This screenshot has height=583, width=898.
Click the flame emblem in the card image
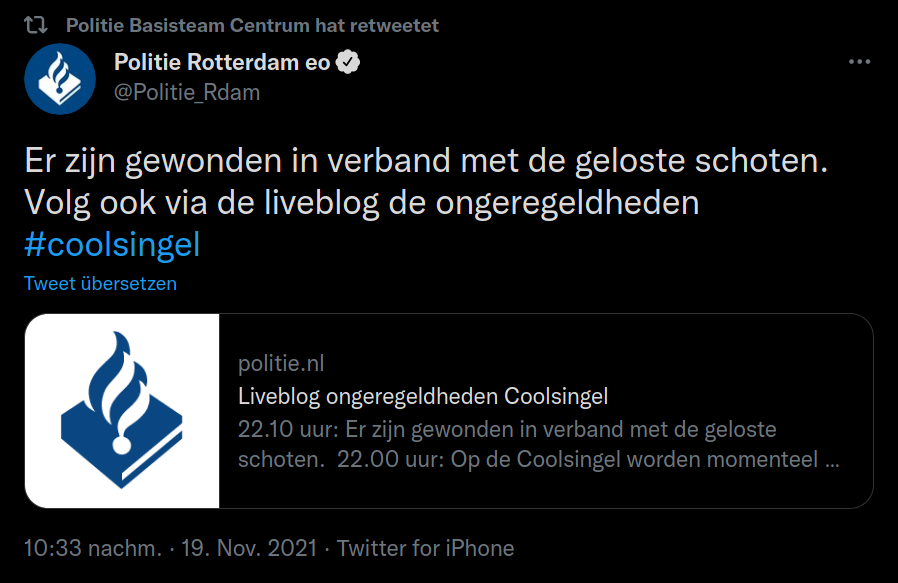click(117, 392)
